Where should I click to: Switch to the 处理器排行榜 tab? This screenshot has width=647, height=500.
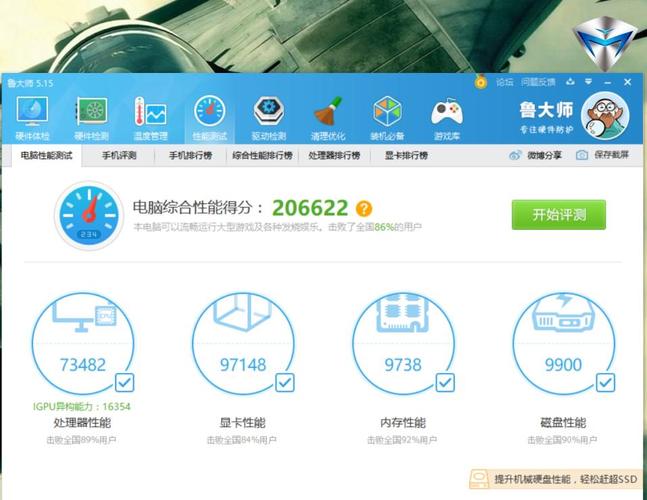pos(334,156)
